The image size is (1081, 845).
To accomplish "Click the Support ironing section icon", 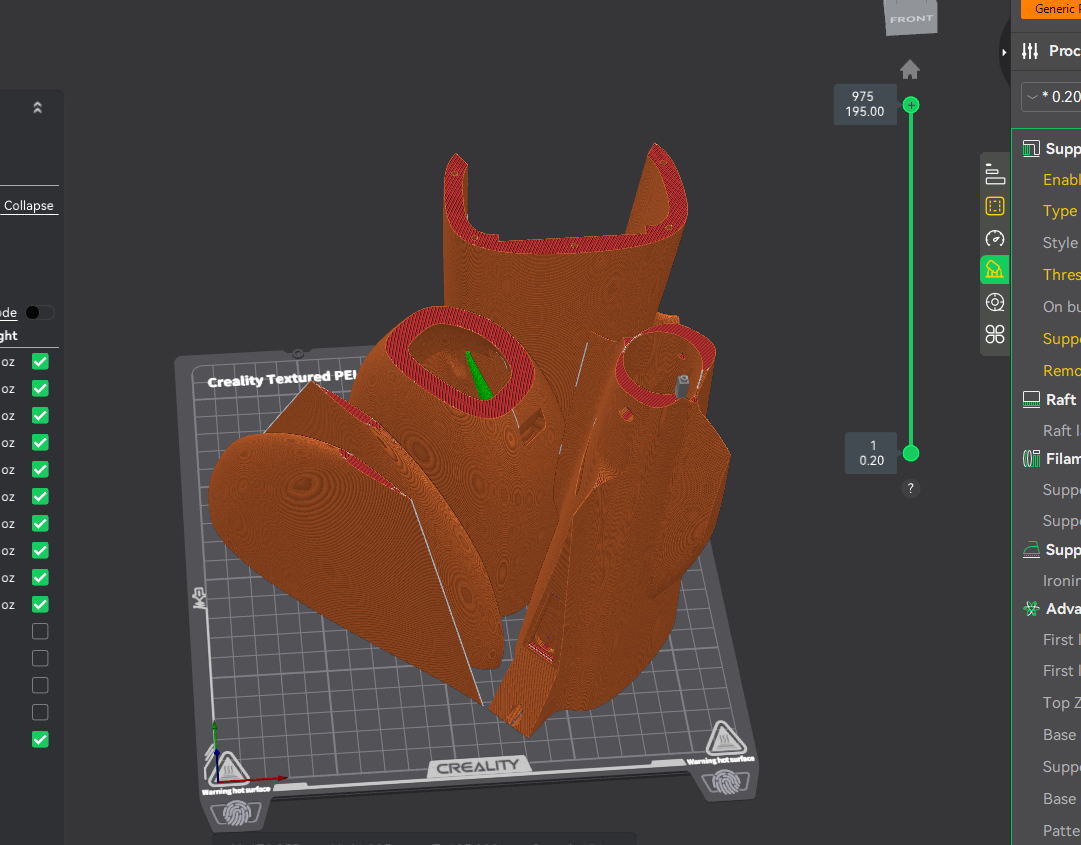I will point(1031,549).
